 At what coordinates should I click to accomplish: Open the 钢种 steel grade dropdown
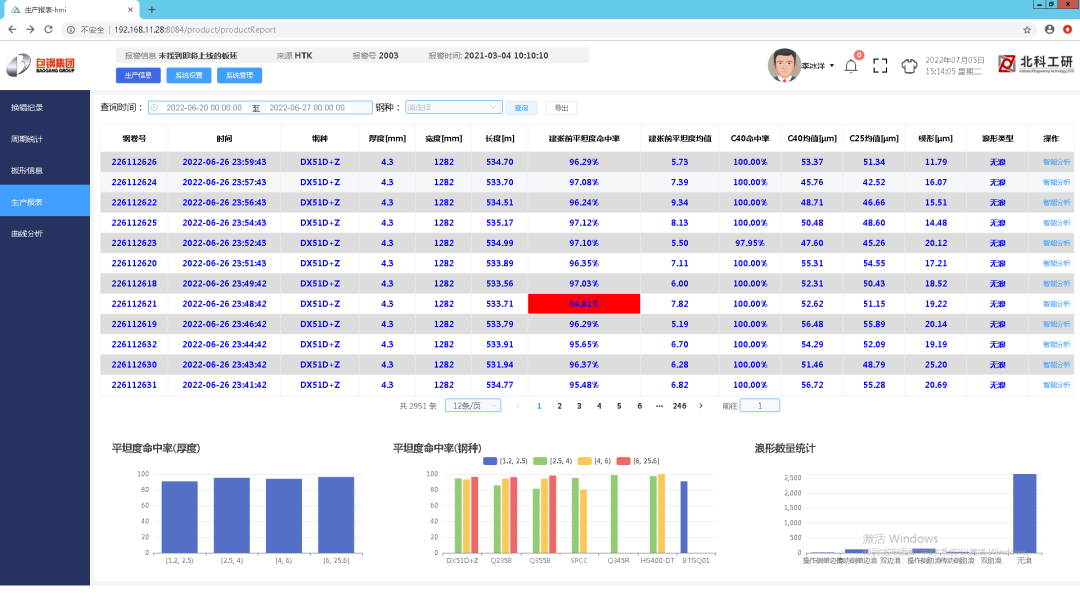tap(453, 107)
